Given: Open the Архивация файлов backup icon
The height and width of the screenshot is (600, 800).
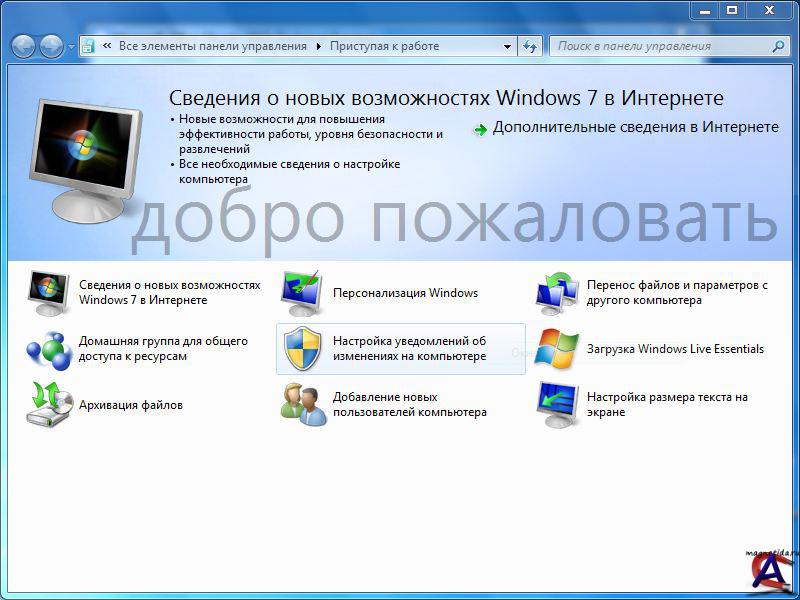Looking at the screenshot, I should (x=48, y=405).
